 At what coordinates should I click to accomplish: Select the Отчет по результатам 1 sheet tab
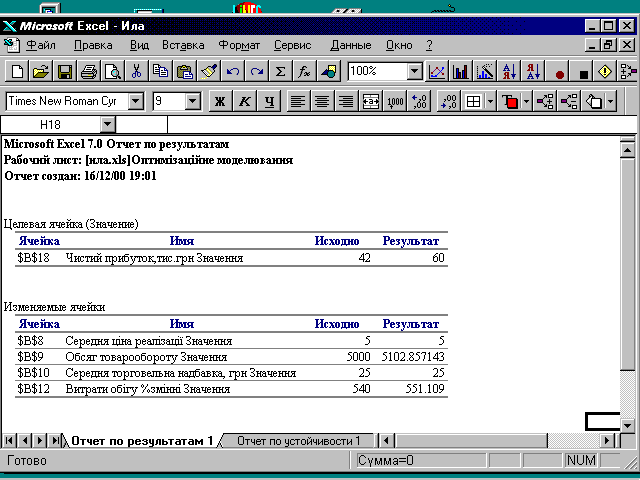pos(142,441)
